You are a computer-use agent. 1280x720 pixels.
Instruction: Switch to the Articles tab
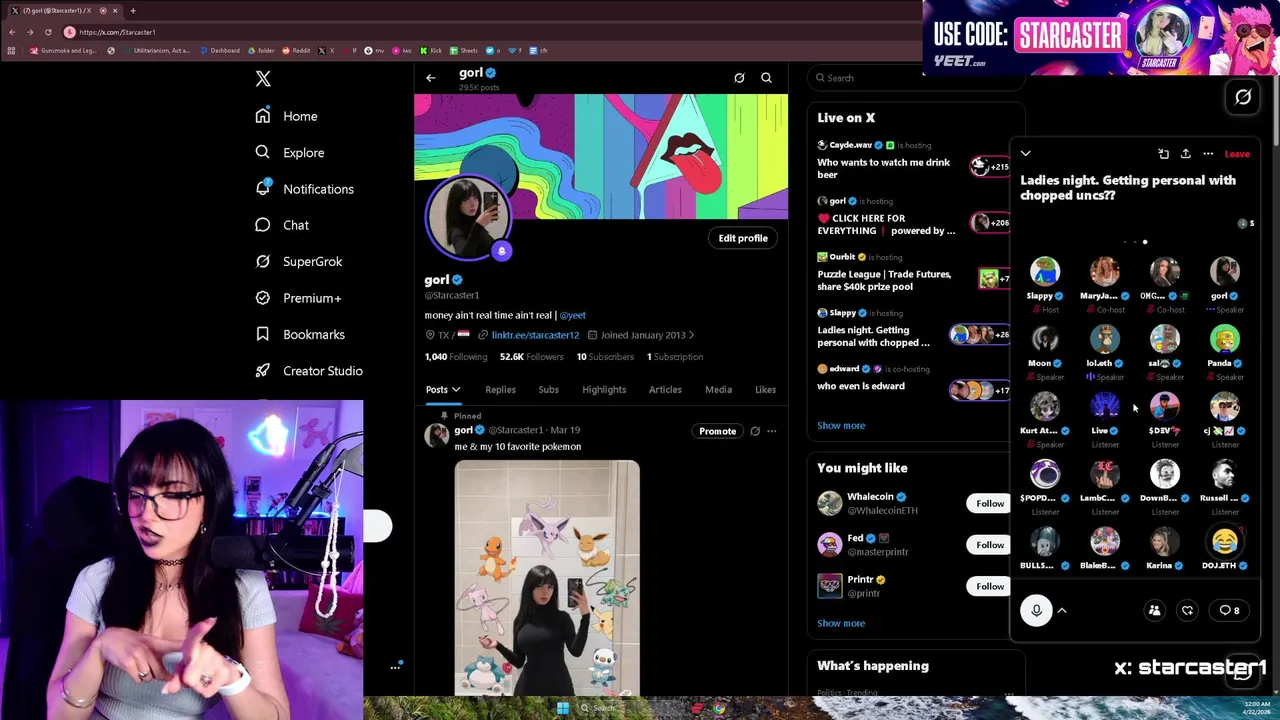(665, 390)
